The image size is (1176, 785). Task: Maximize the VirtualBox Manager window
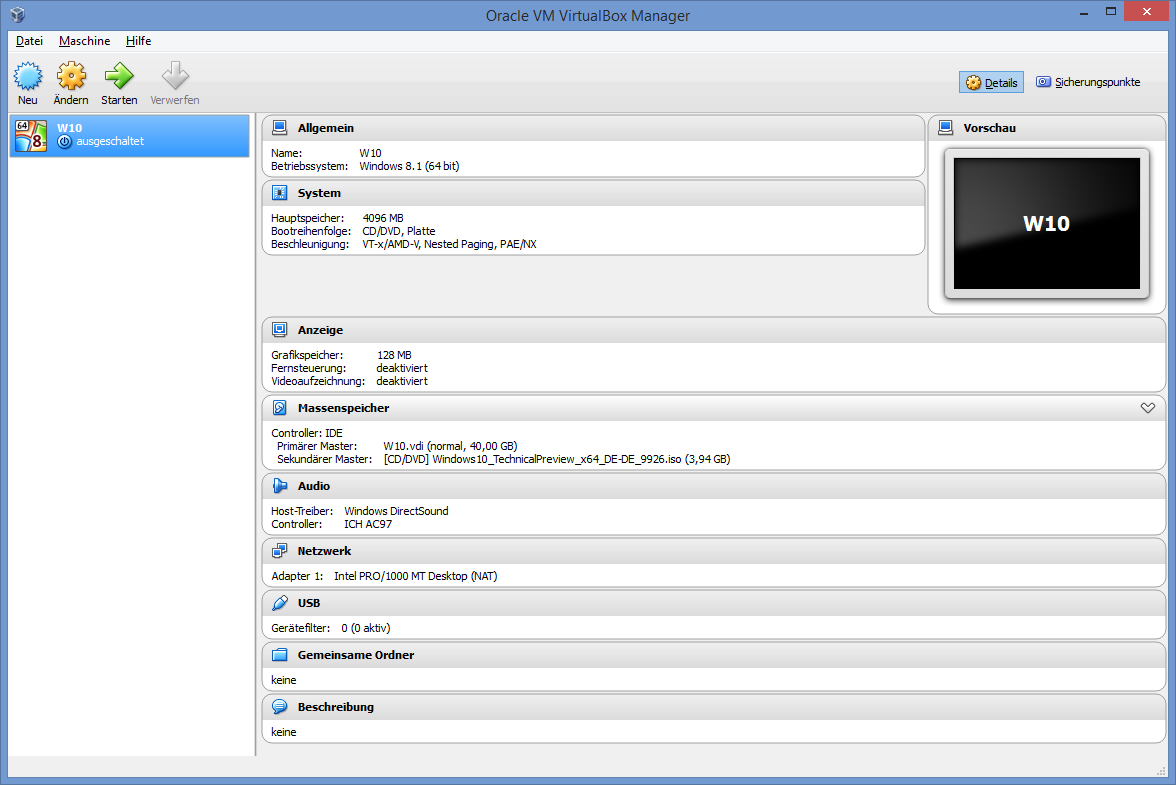[1110, 12]
